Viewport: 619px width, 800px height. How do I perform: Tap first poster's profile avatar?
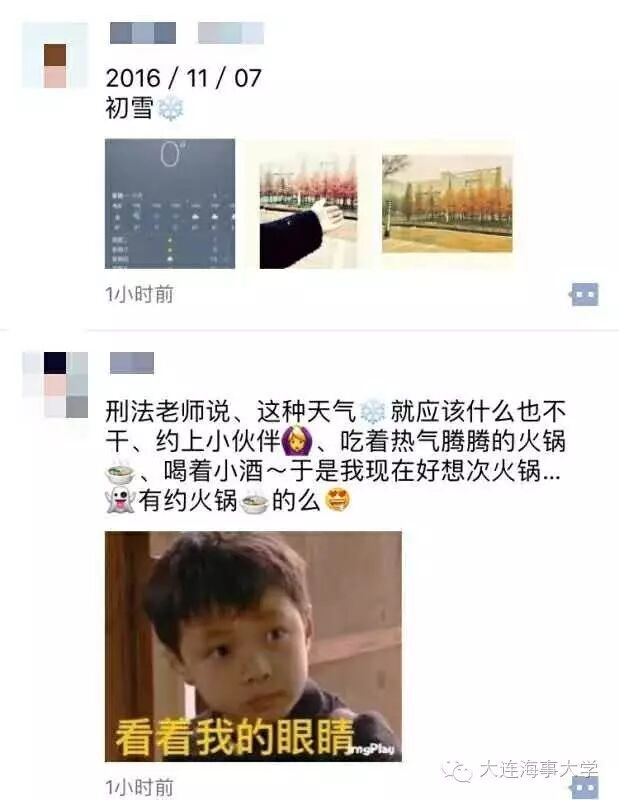tap(55, 55)
